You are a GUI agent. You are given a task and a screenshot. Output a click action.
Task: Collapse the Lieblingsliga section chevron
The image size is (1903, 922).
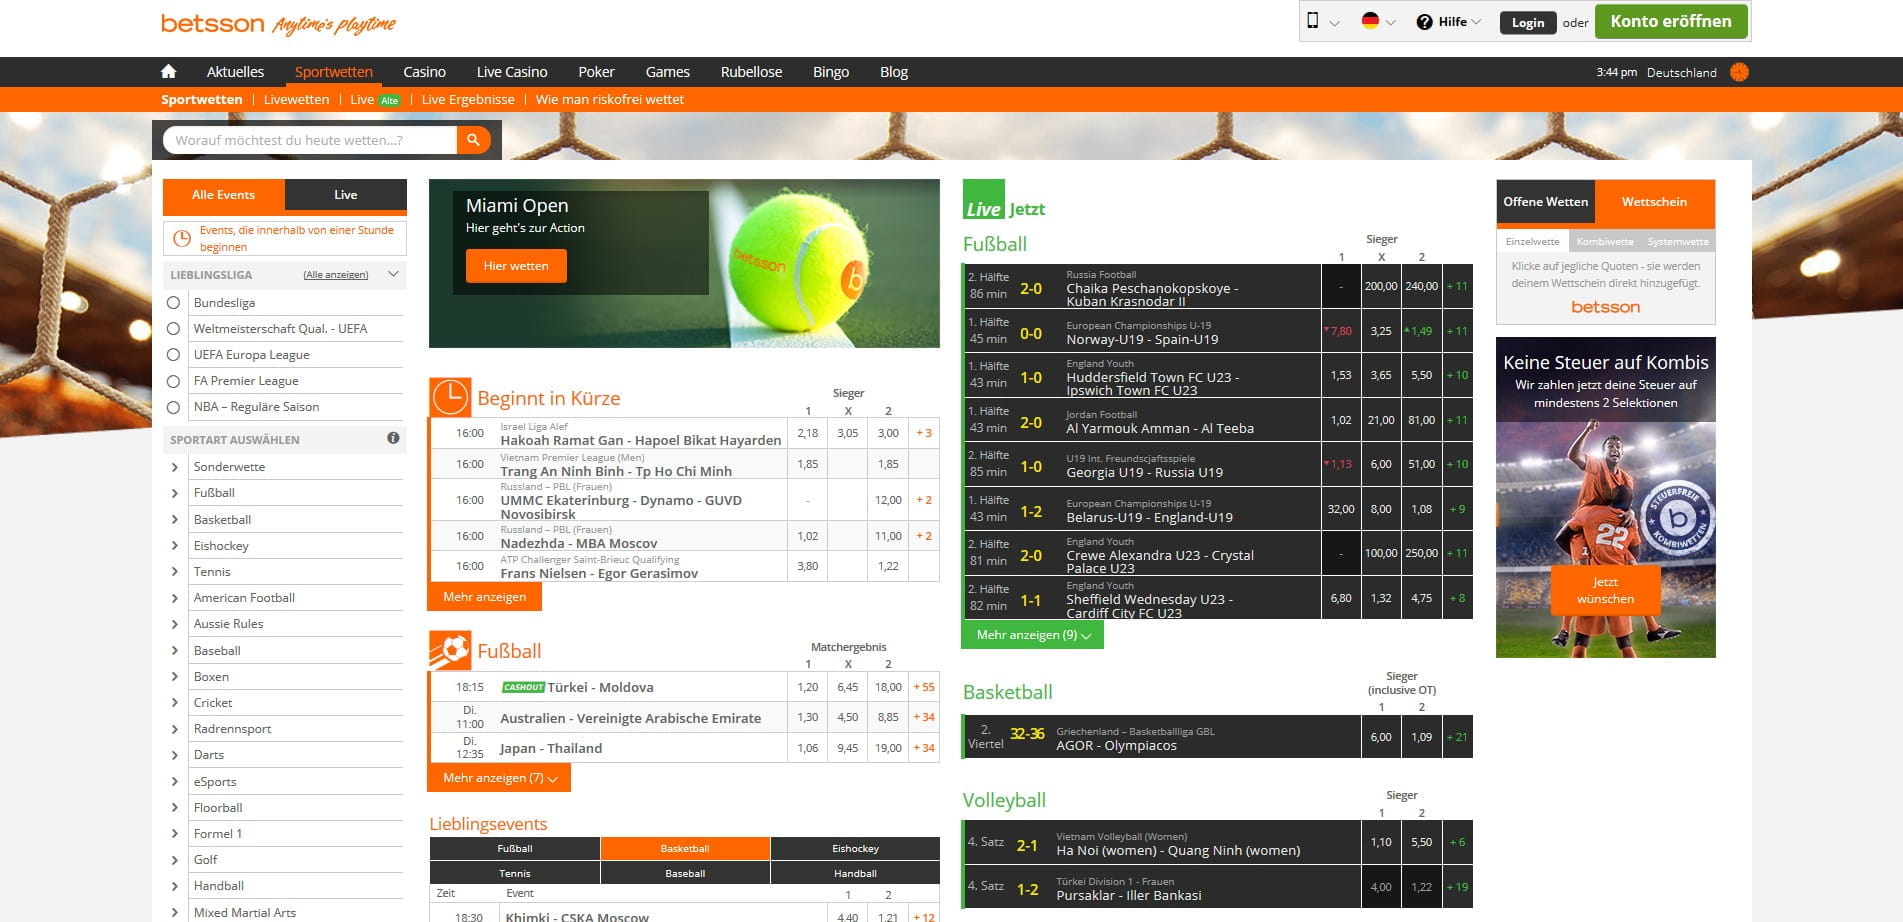[393, 274]
